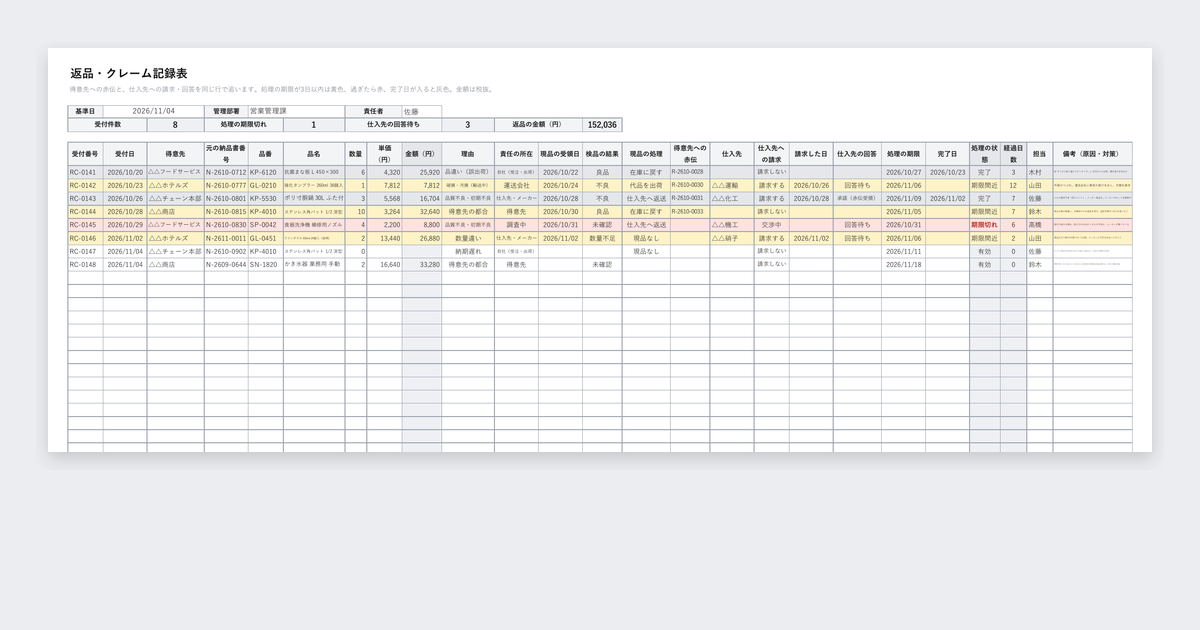The width and height of the screenshot is (1200, 630).
Task: Click the 運送会社 responsibility cell
Action: pos(516,185)
